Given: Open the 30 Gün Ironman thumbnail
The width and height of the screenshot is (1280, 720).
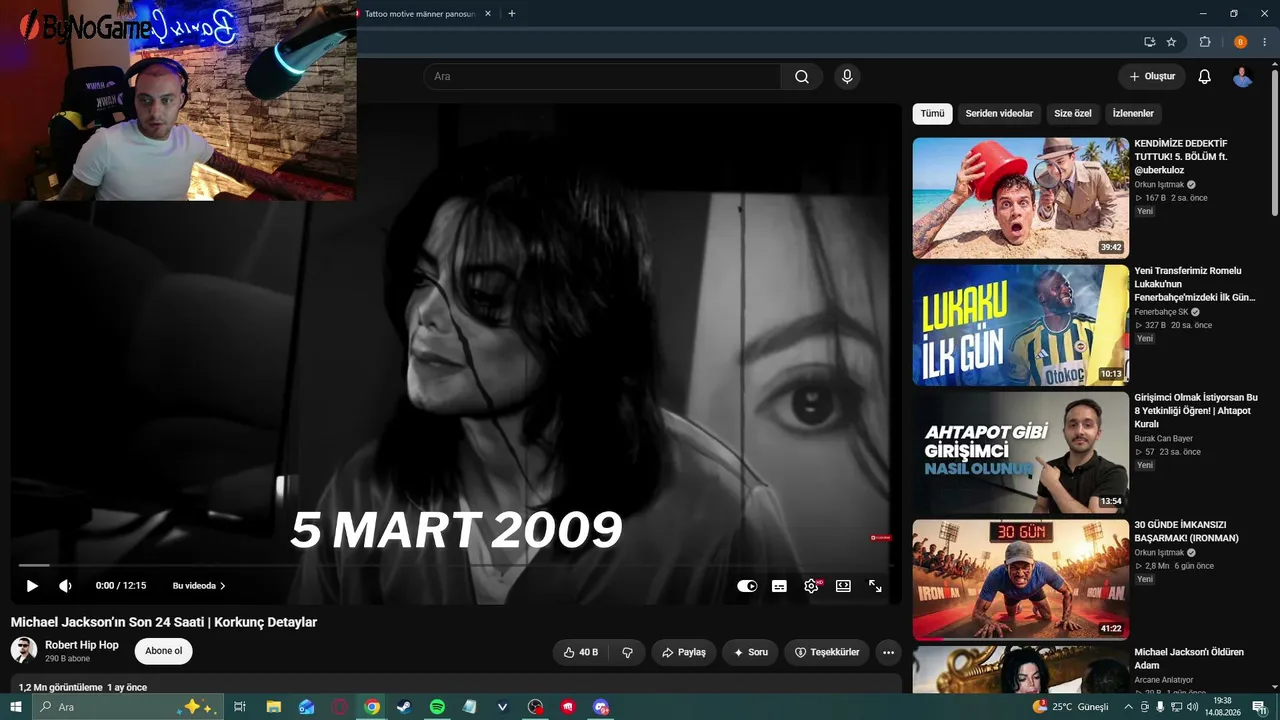Looking at the screenshot, I should [1020, 579].
